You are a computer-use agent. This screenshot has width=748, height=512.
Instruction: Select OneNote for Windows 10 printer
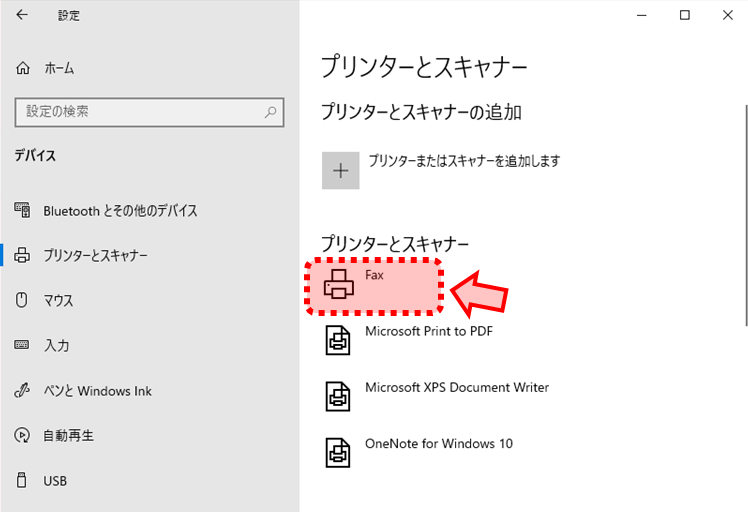(x=438, y=443)
